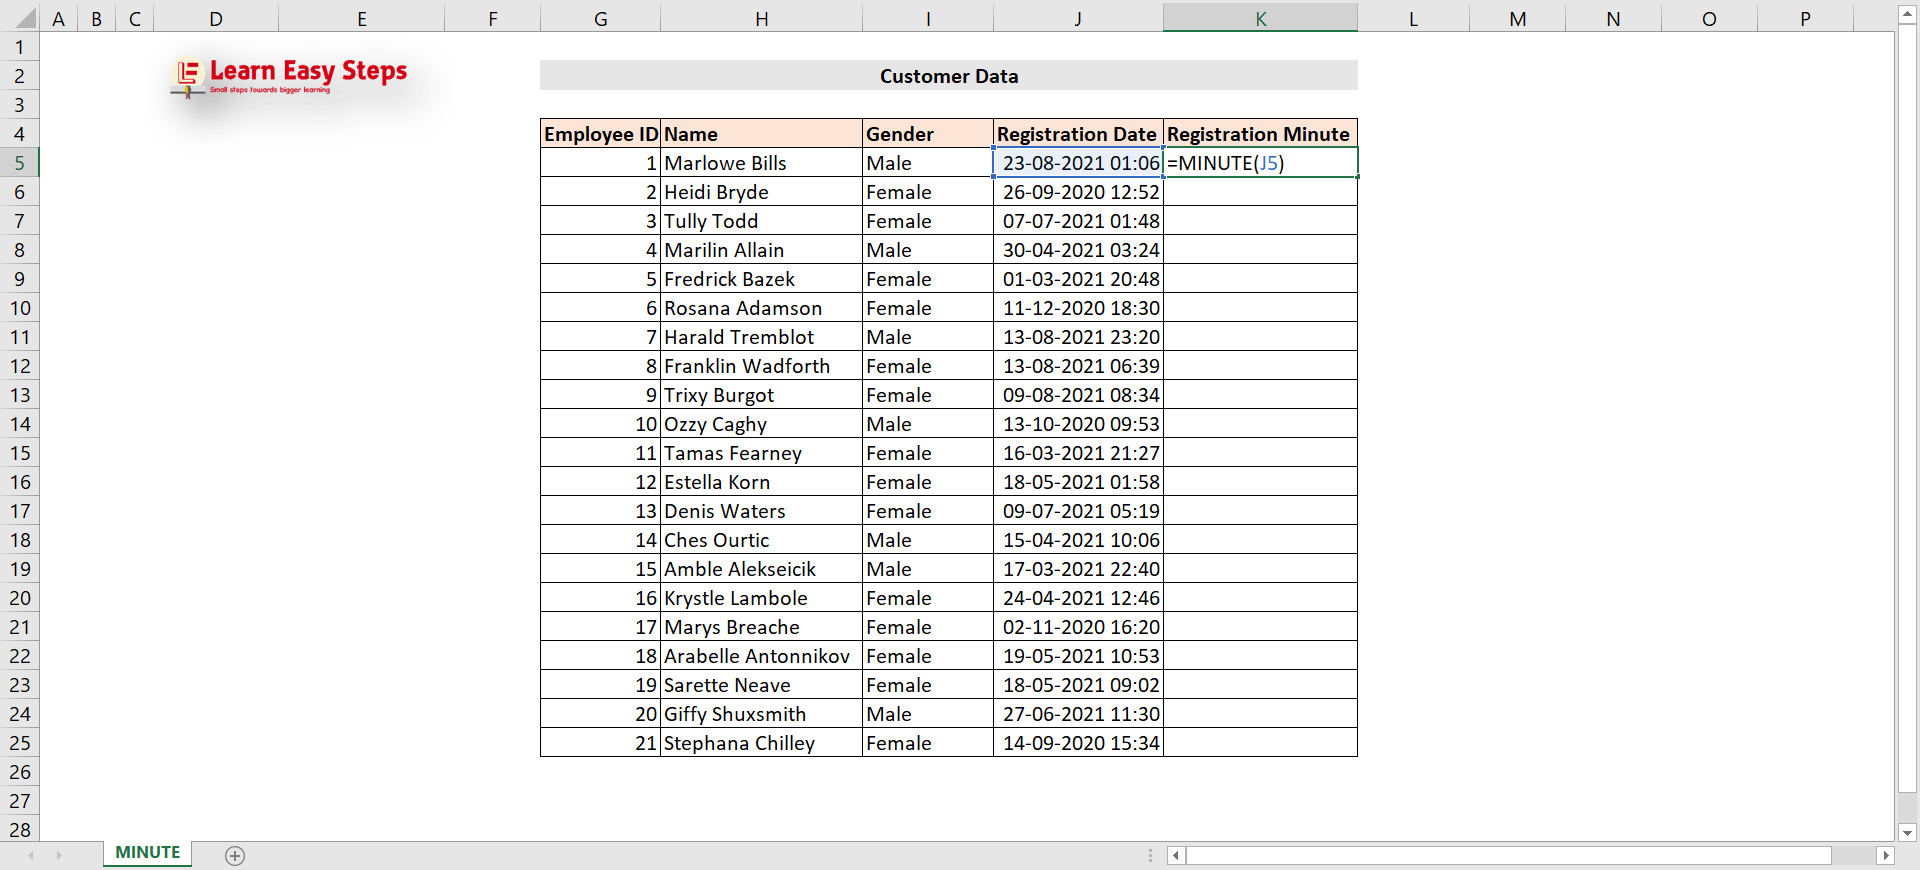Select the Customer Data title cell

(x=949, y=76)
